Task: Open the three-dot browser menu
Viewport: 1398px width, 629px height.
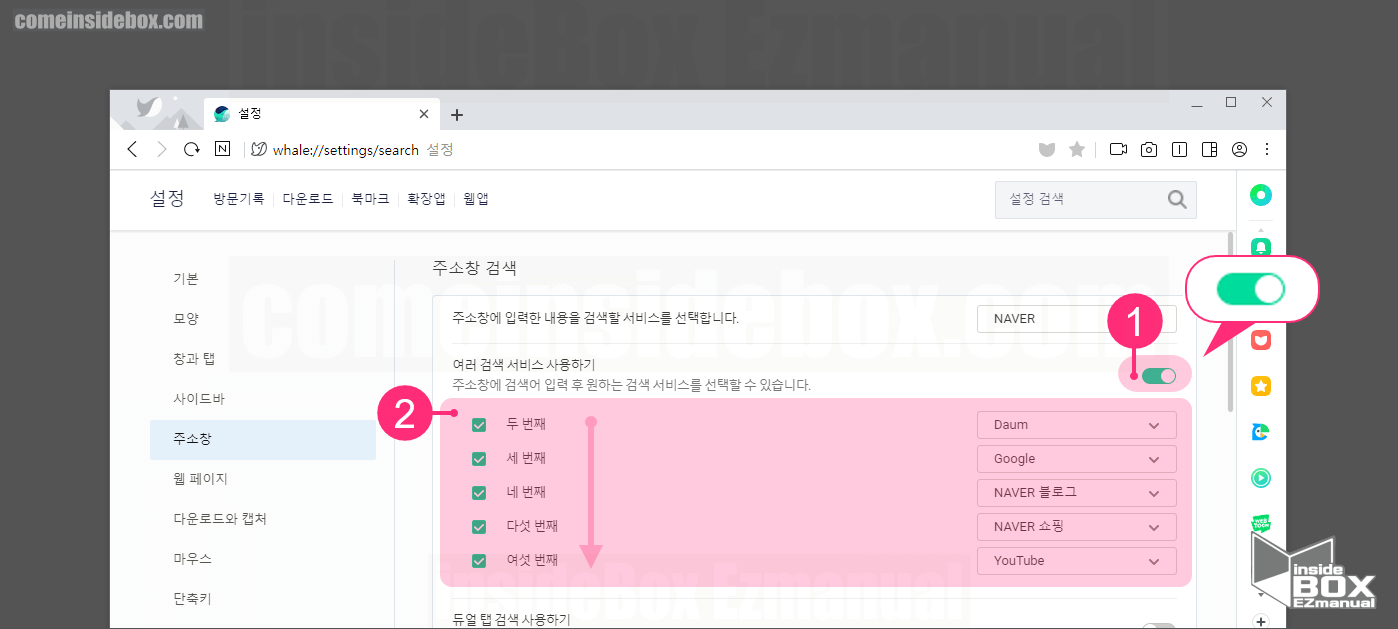Action: pyautogui.click(x=1267, y=150)
